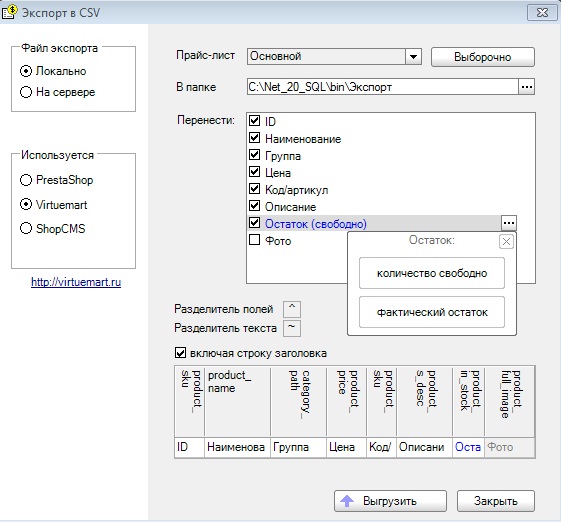
Task: Uncheck the Описание field checkbox
Action: (x=254, y=206)
